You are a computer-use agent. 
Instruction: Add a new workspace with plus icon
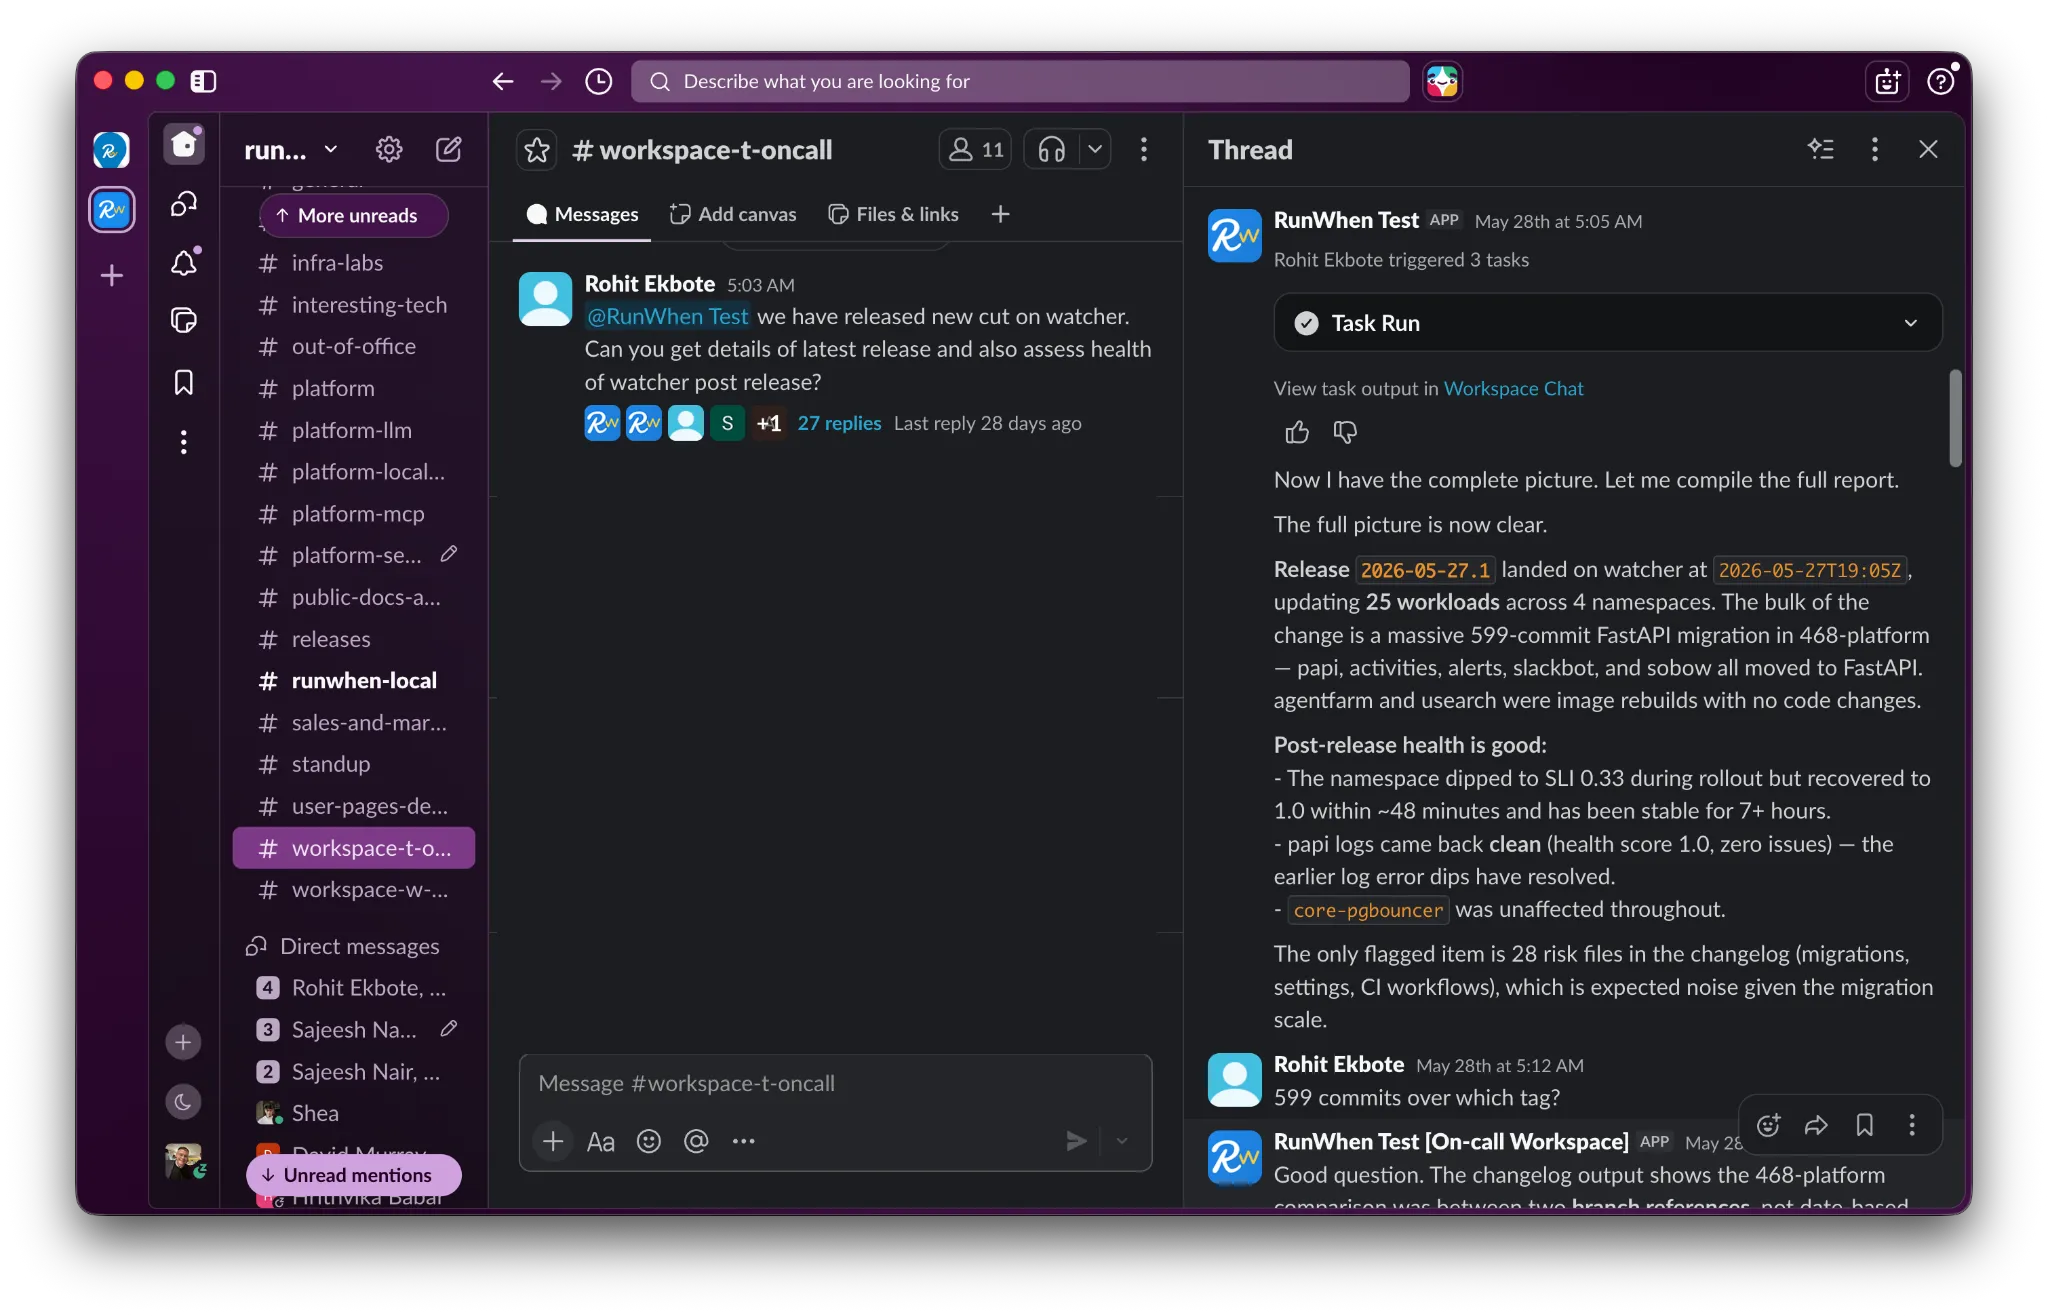[x=112, y=275]
